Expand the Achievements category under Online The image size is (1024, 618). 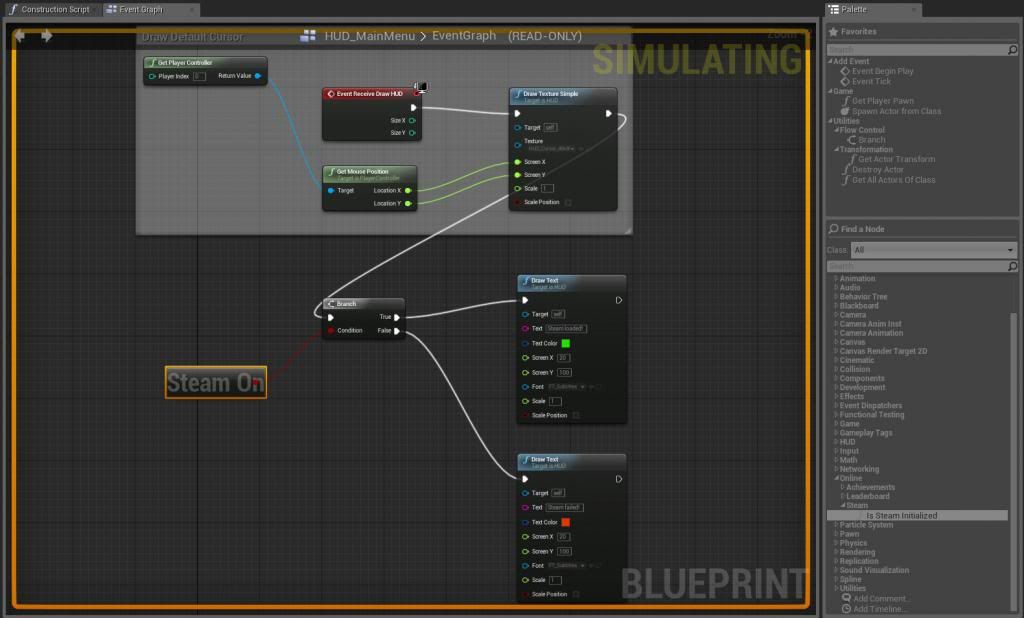[843, 487]
